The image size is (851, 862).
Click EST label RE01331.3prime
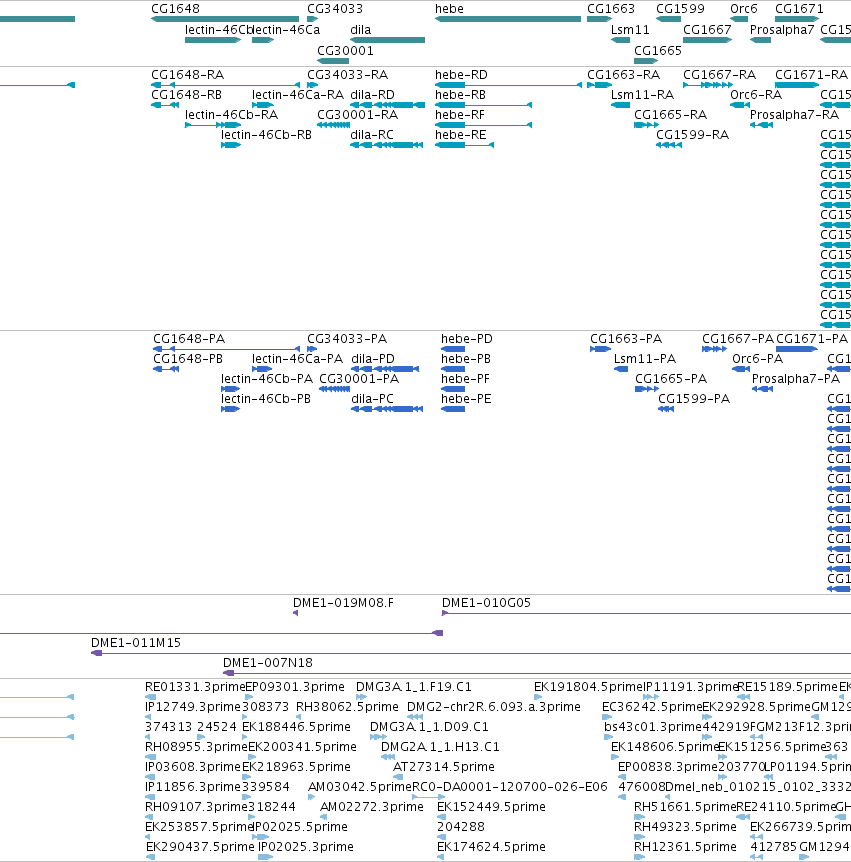point(195,687)
